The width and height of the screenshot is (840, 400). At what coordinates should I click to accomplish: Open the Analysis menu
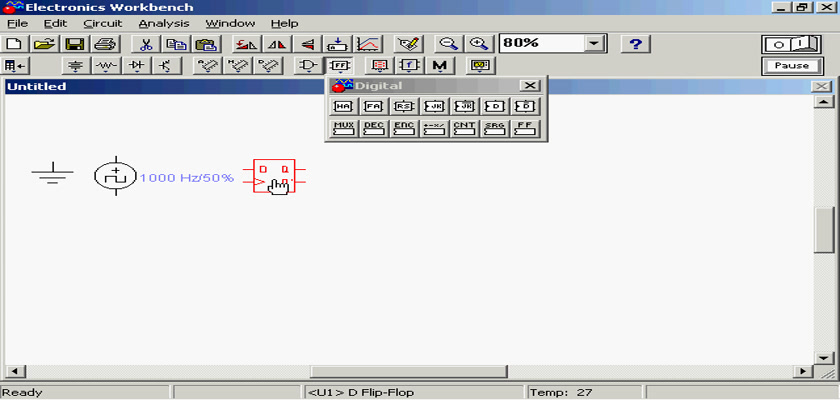[x=163, y=23]
